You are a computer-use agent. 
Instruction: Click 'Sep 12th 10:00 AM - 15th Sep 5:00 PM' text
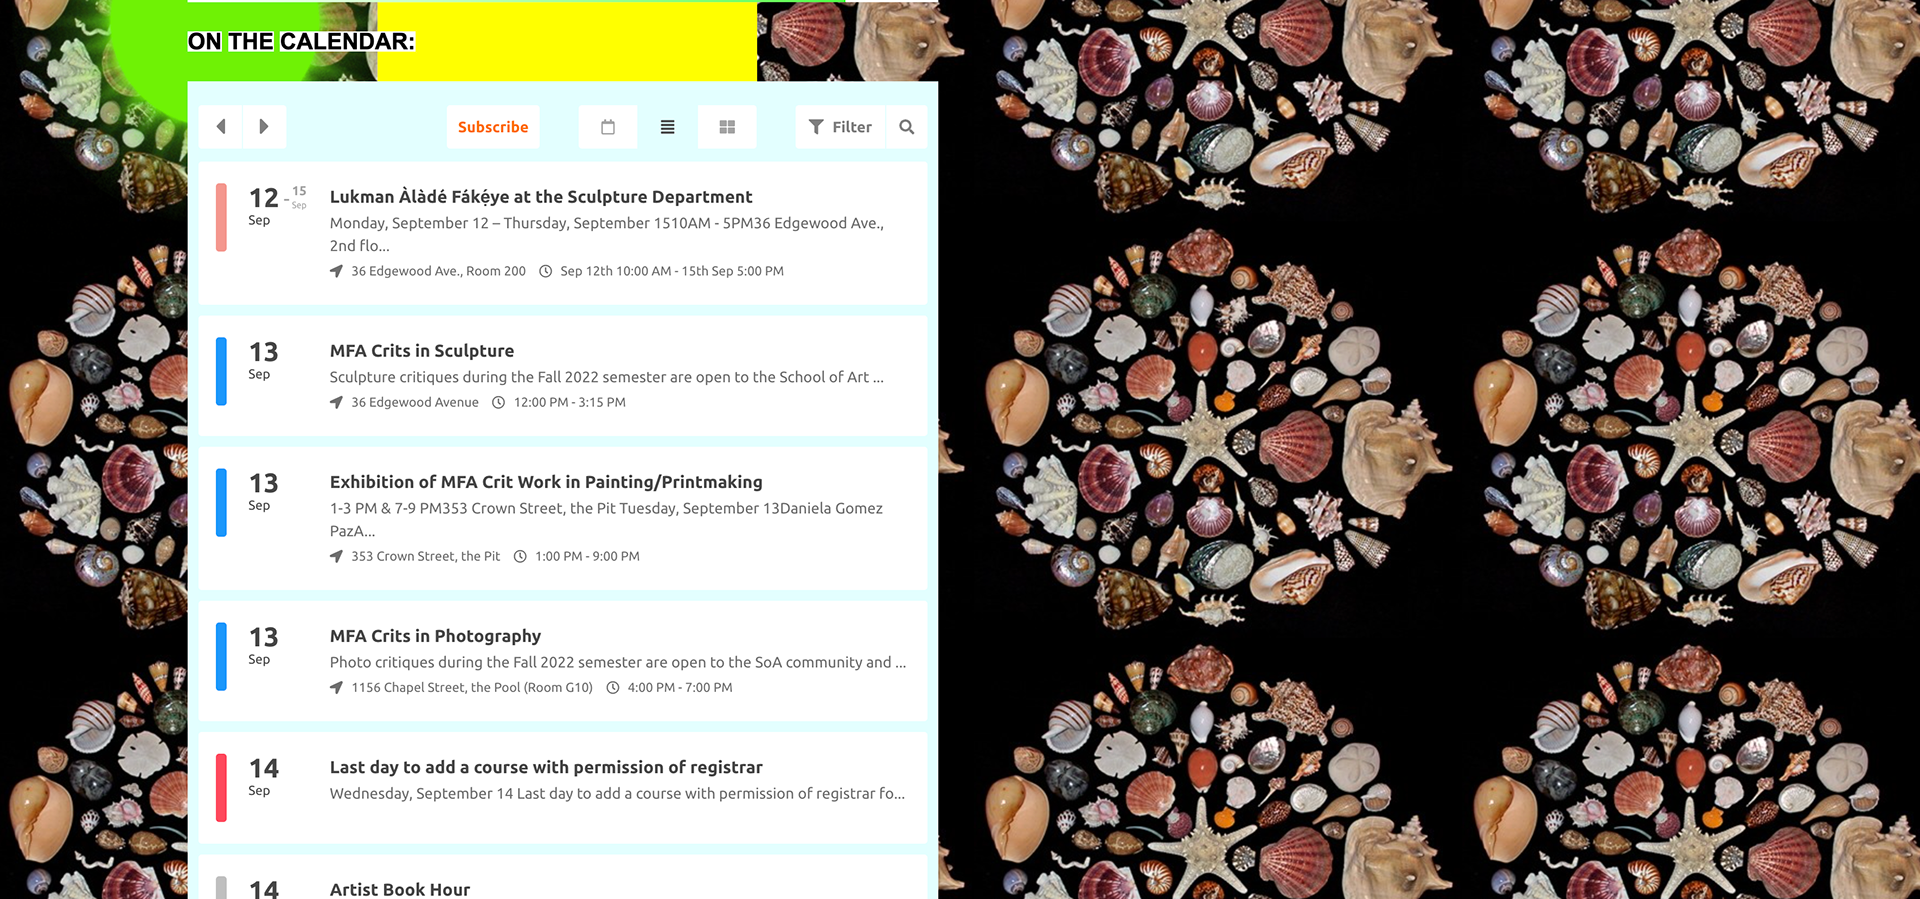tap(672, 271)
